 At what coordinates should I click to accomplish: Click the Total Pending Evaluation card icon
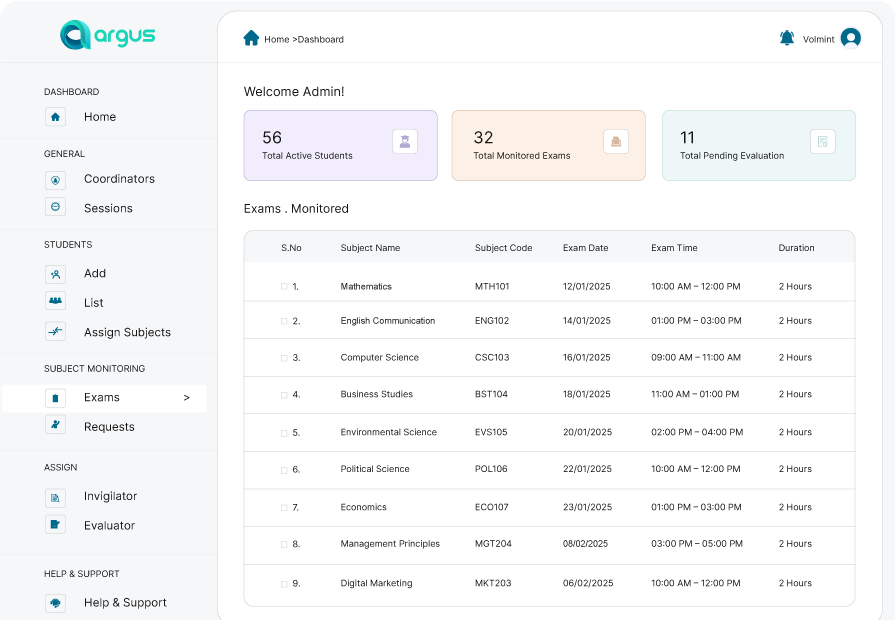click(822, 142)
